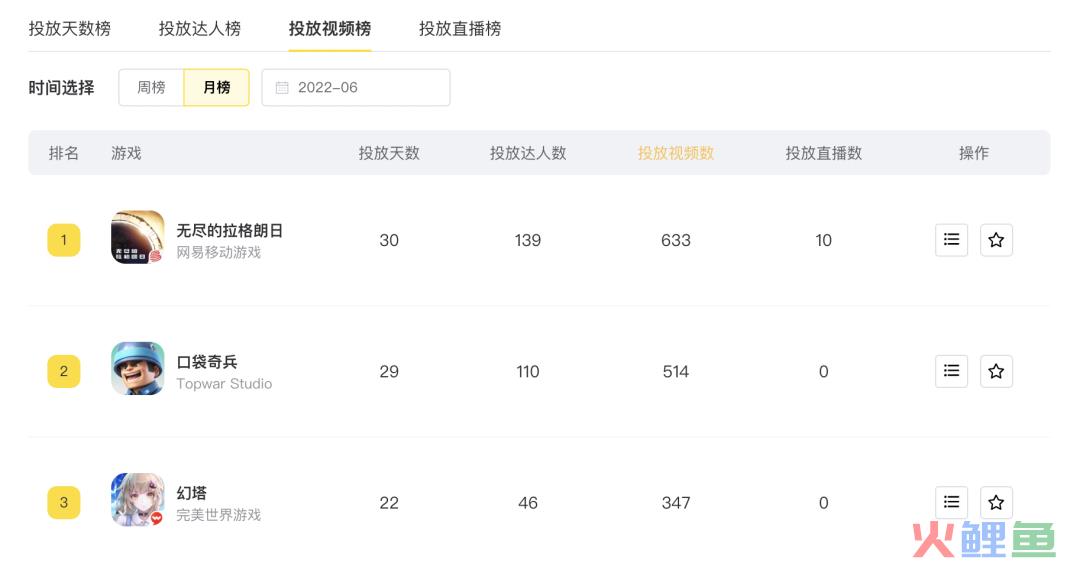Favorite the 幻塔 game

coord(996,502)
